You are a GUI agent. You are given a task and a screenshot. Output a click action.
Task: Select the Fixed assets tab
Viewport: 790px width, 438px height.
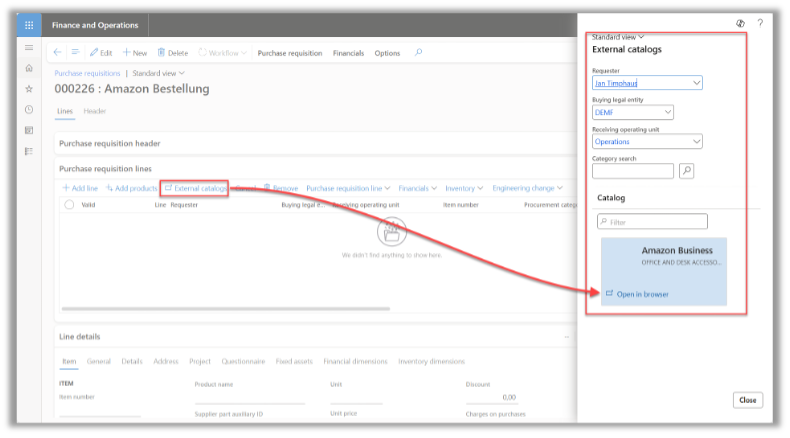click(294, 361)
